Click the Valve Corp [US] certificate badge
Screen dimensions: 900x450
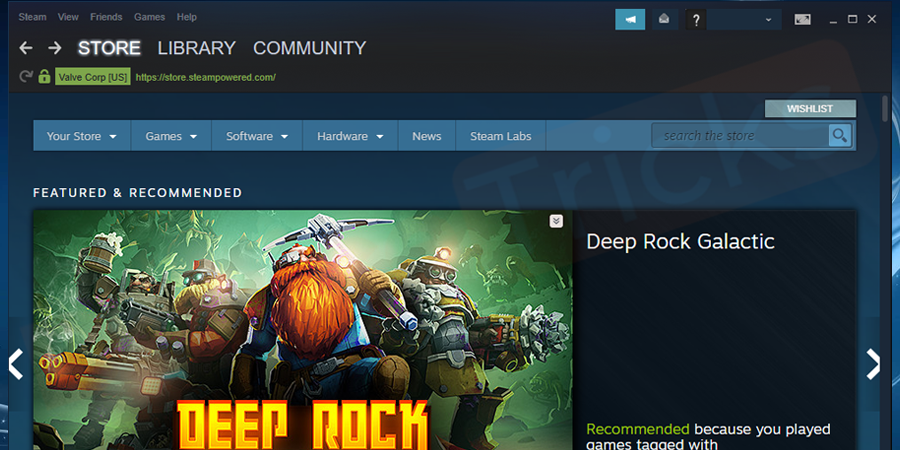point(92,77)
